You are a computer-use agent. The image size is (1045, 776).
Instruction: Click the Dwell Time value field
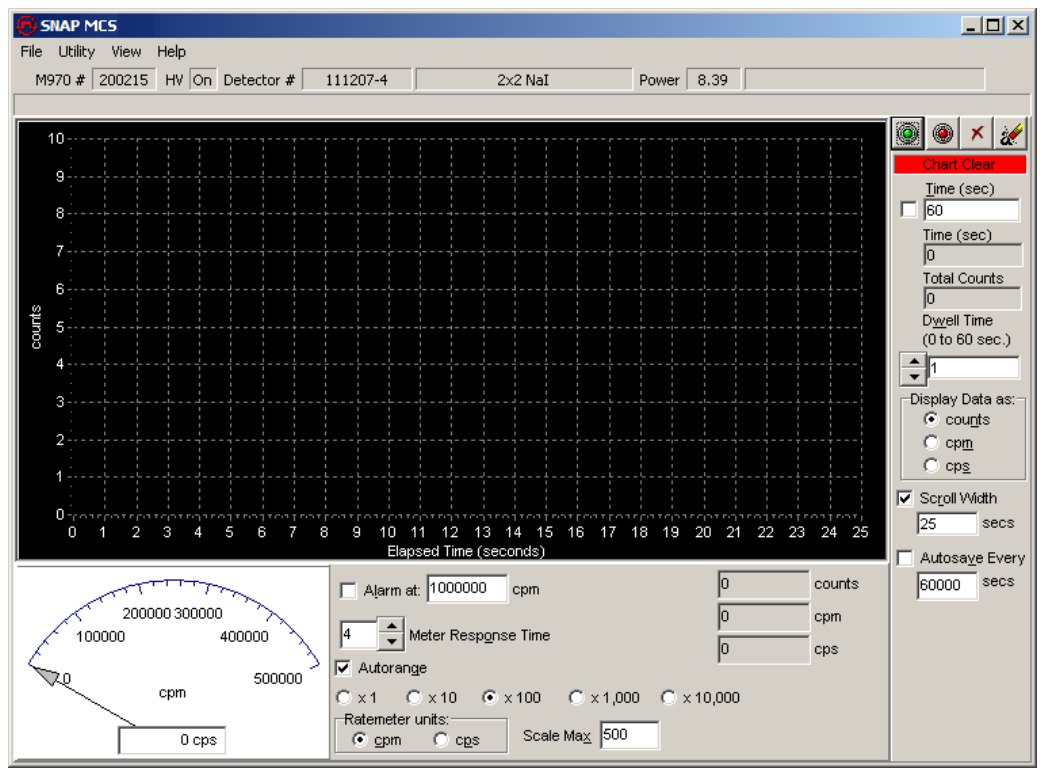[x=974, y=368]
